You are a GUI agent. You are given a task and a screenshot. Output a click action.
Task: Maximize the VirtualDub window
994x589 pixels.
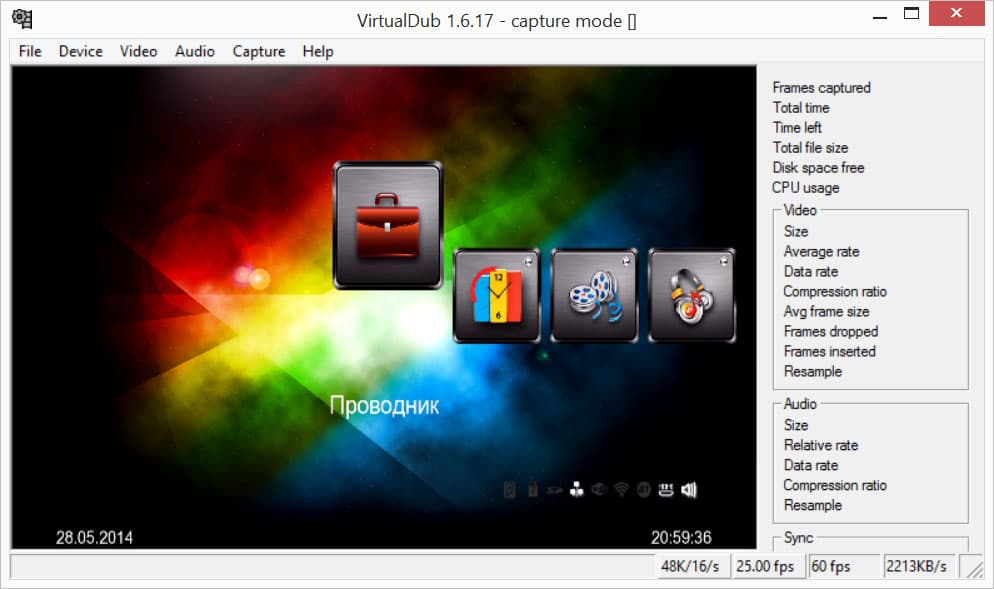click(x=911, y=14)
